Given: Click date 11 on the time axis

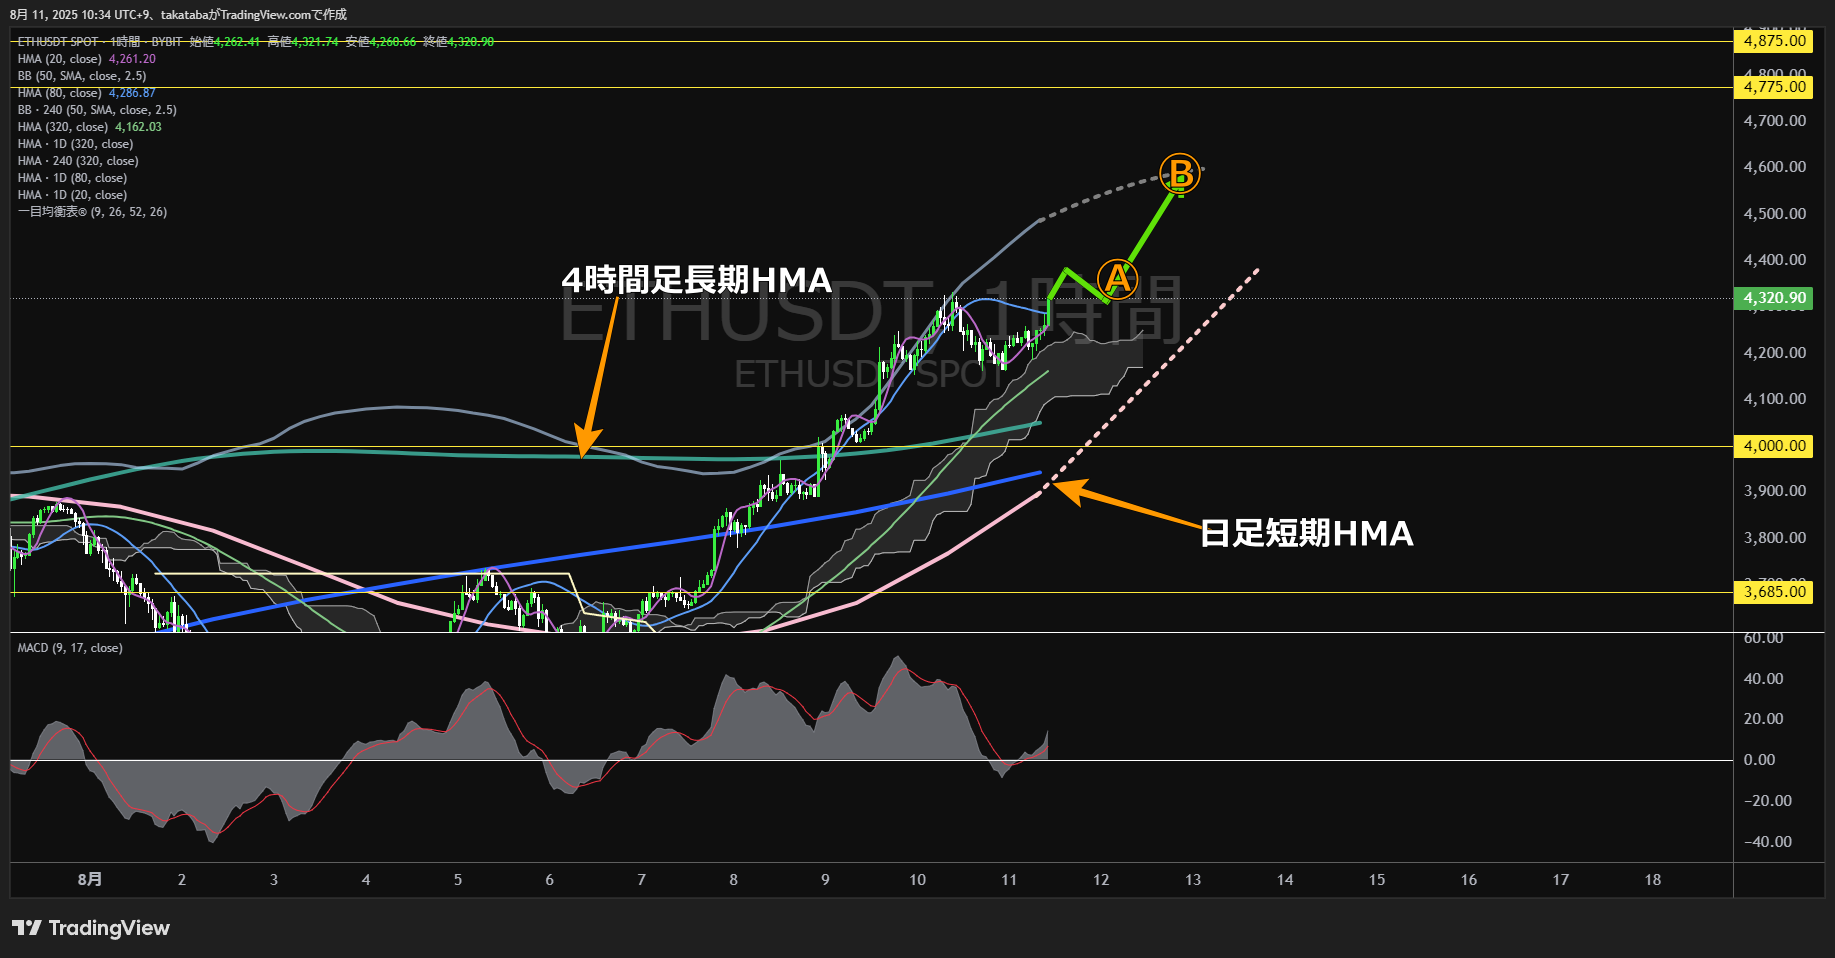Looking at the screenshot, I should click(1009, 880).
